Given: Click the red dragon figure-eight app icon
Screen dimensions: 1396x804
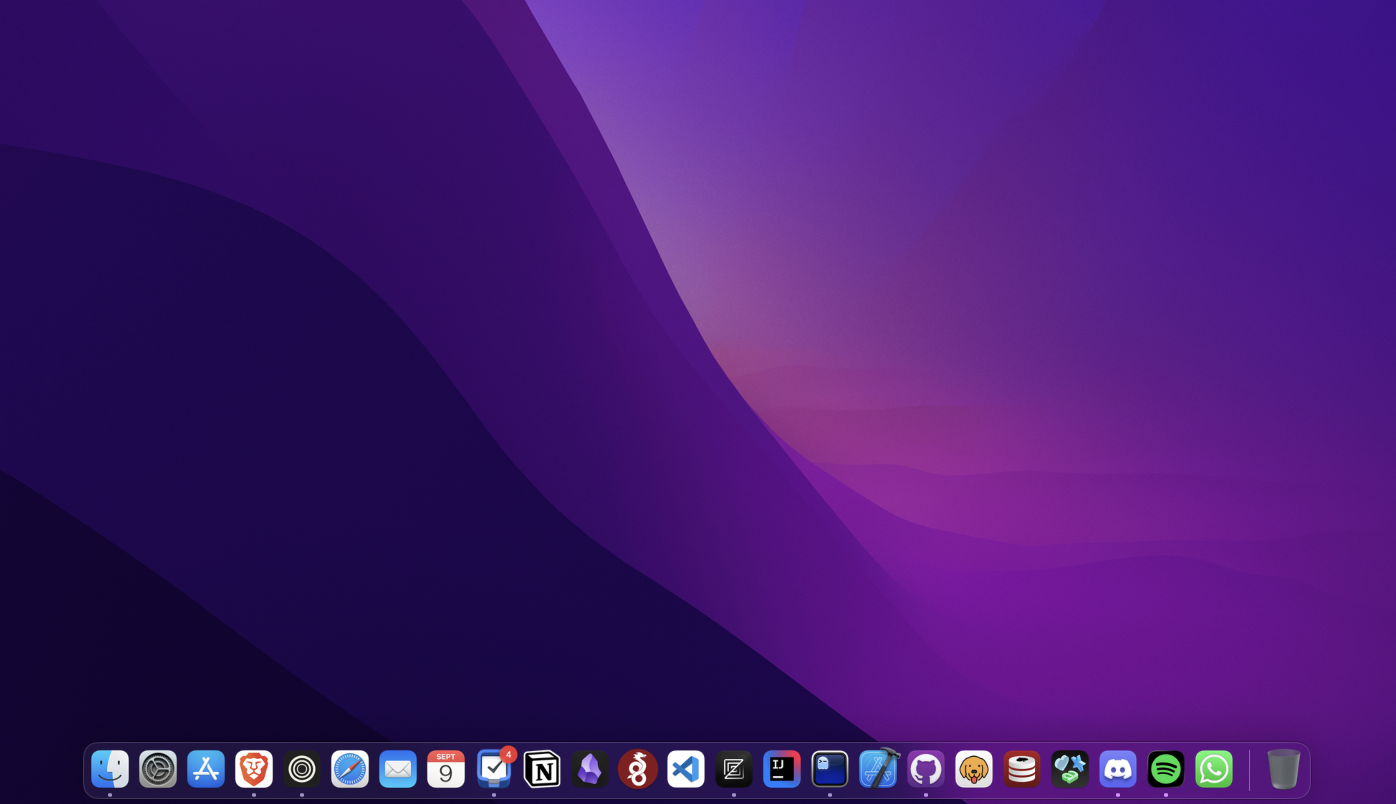Looking at the screenshot, I should [x=638, y=769].
